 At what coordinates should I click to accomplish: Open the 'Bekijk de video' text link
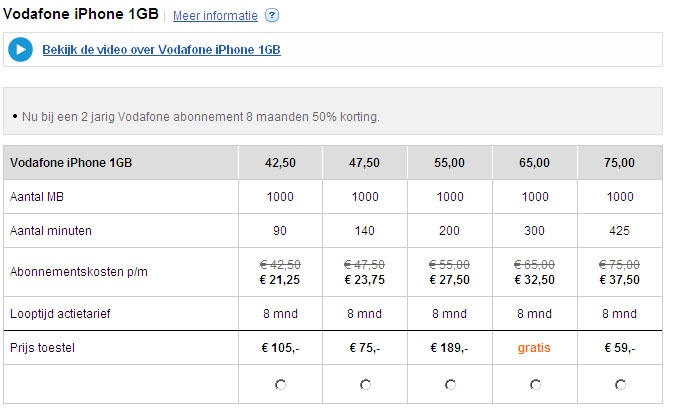click(x=161, y=50)
